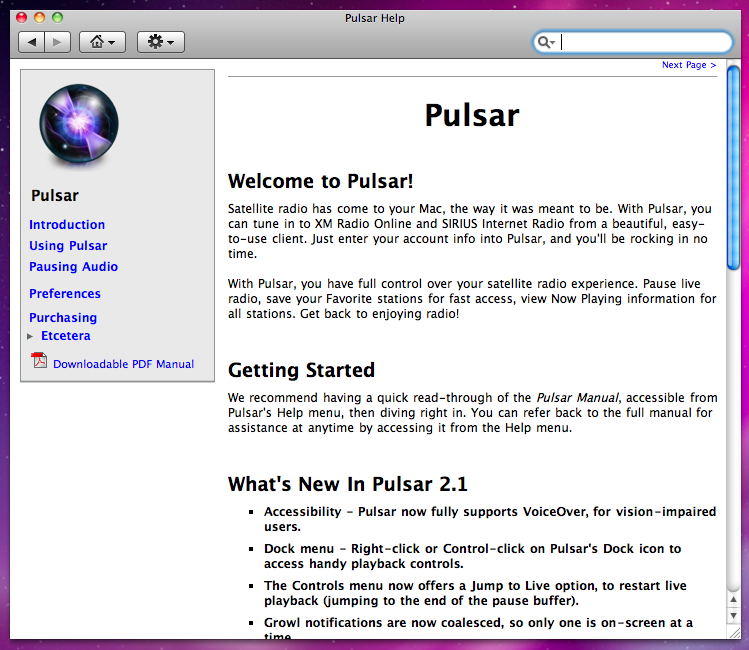Click the window resize grip corner

pyautogui.click(x=733, y=632)
